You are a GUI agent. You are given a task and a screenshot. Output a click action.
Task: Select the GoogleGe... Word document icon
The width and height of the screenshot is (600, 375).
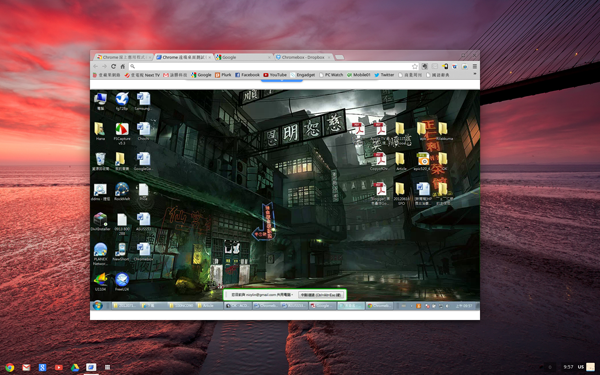pos(143,161)
